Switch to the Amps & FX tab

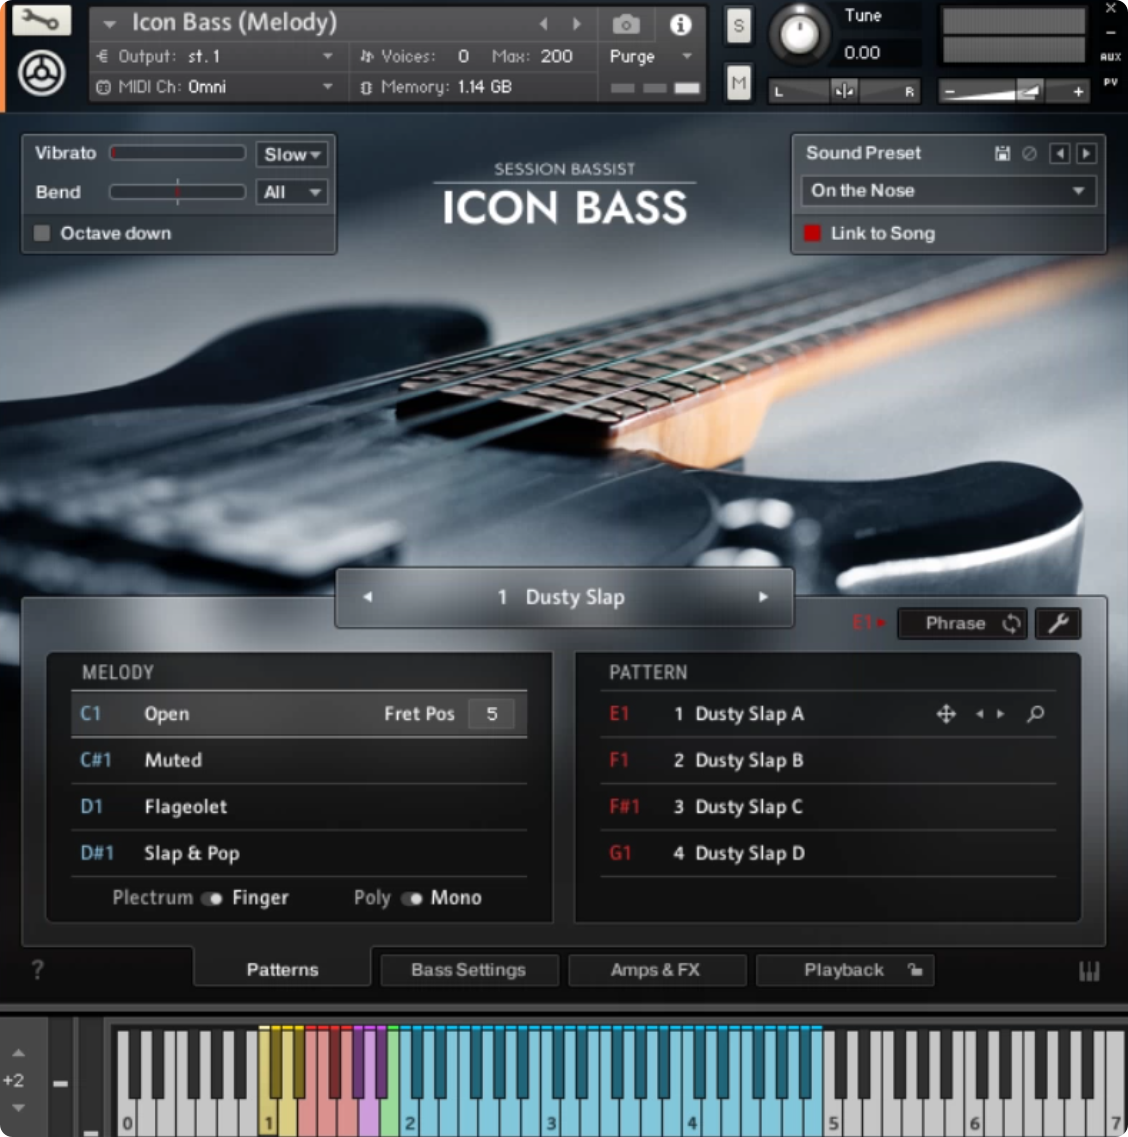(656, 970)
